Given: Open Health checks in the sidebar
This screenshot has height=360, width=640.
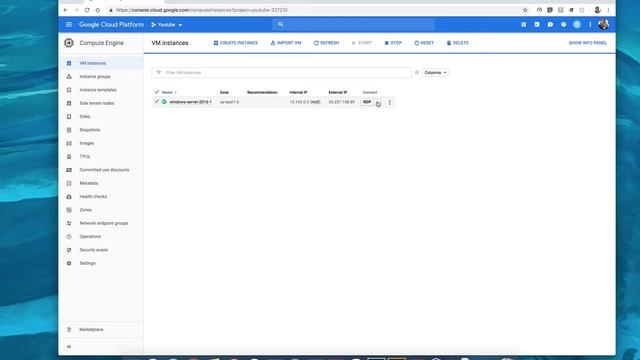Looking at the screenshot, I should [x=93, y=197].
